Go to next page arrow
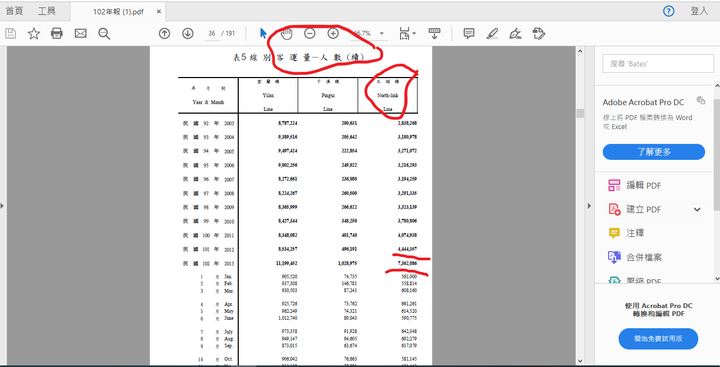The image size is (720, 367). coord(187,34)
